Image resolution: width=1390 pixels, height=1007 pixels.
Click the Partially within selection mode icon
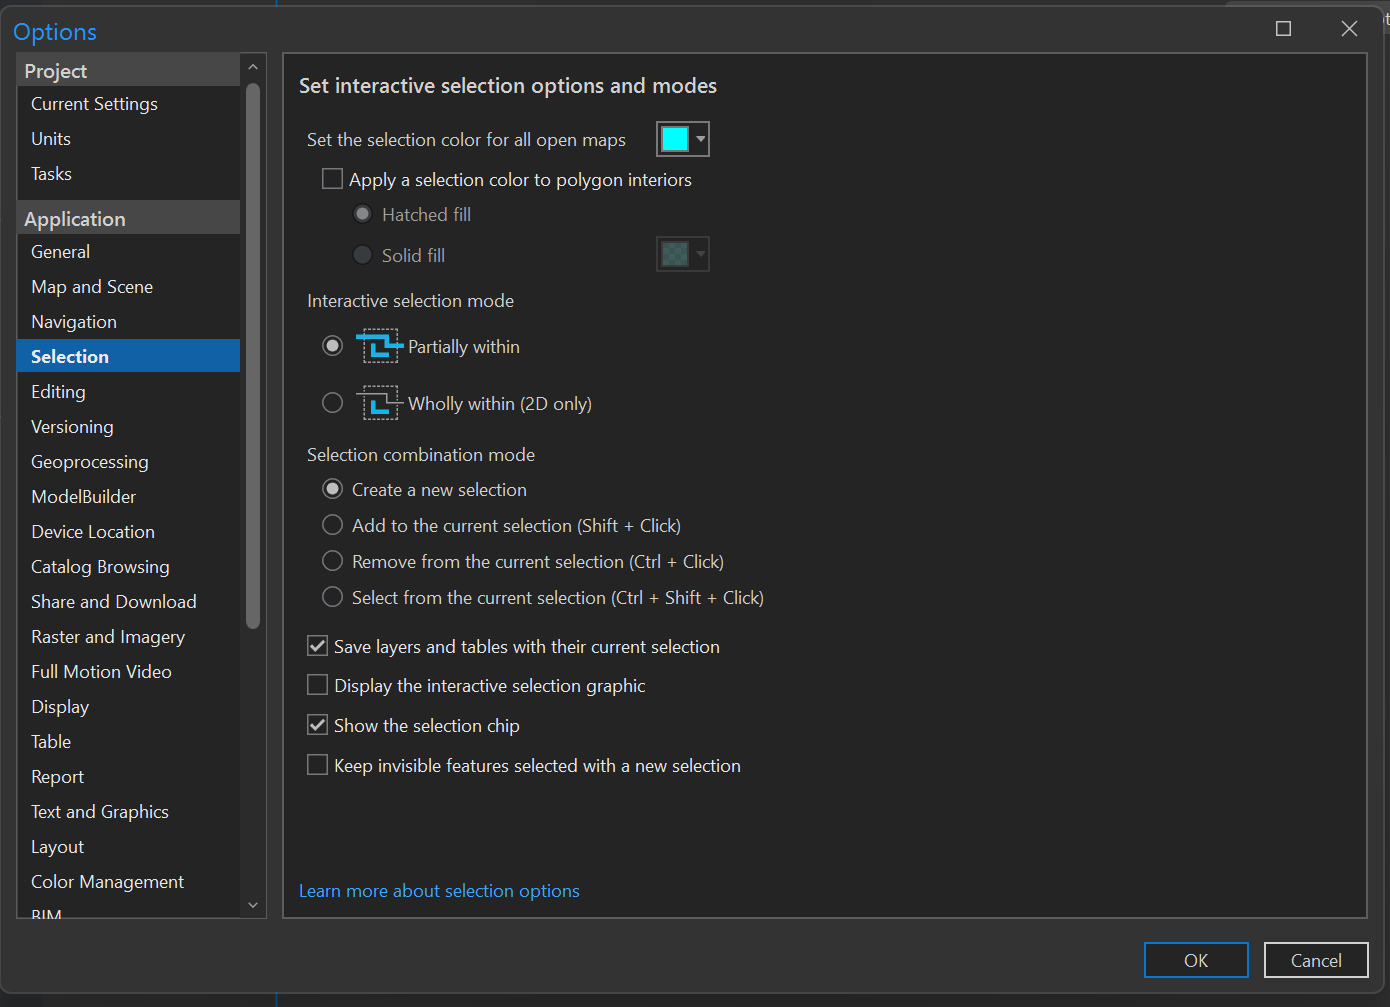tap(379, 346)
